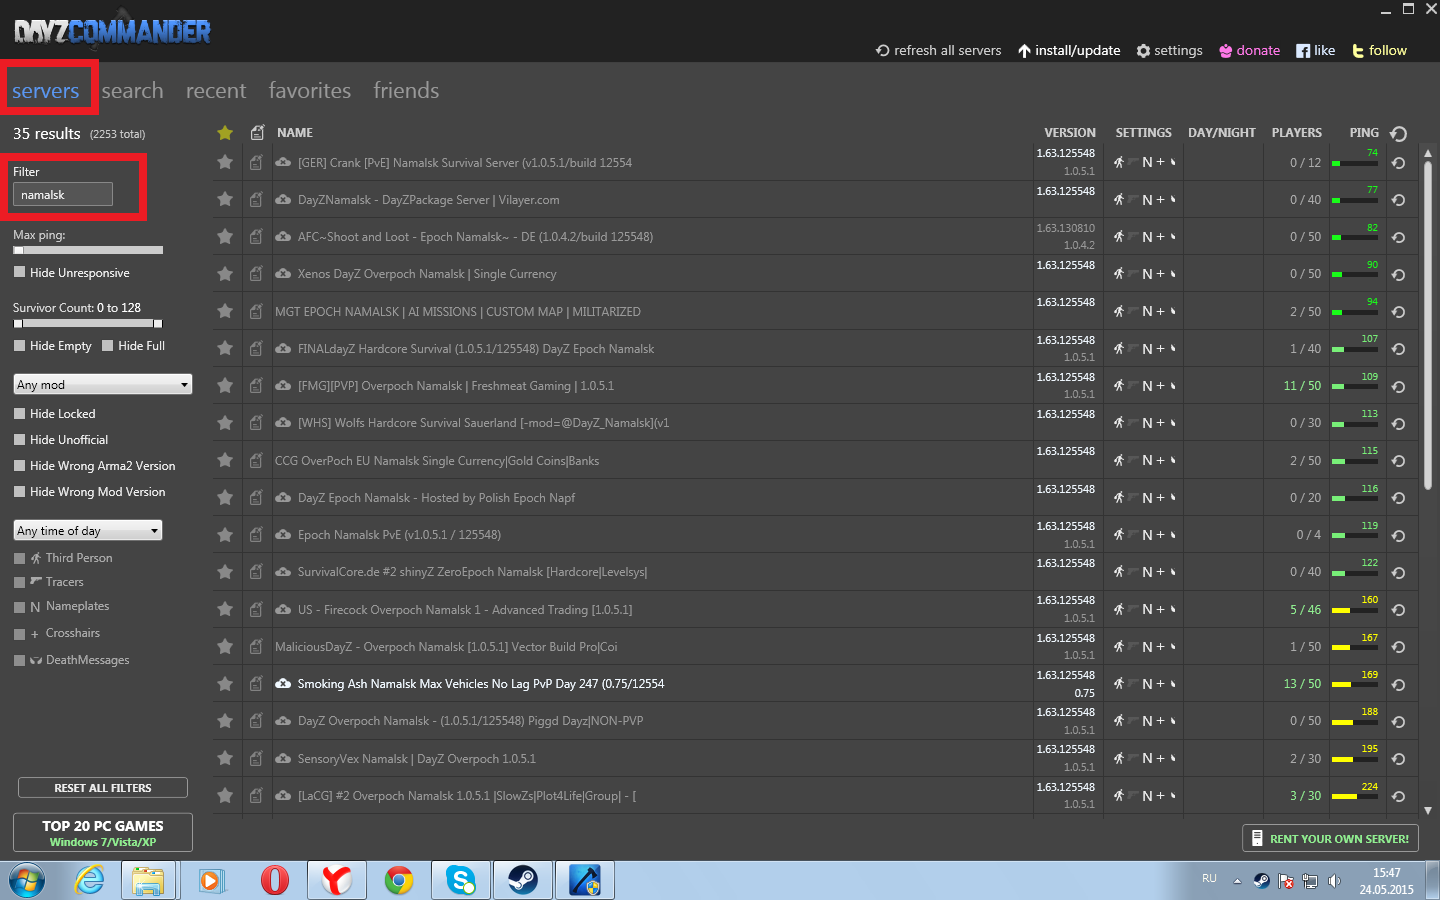Adjust the Max ping slider
Image resolution: width=1440 pixels, height=900 pixels.
click(88, 250)
